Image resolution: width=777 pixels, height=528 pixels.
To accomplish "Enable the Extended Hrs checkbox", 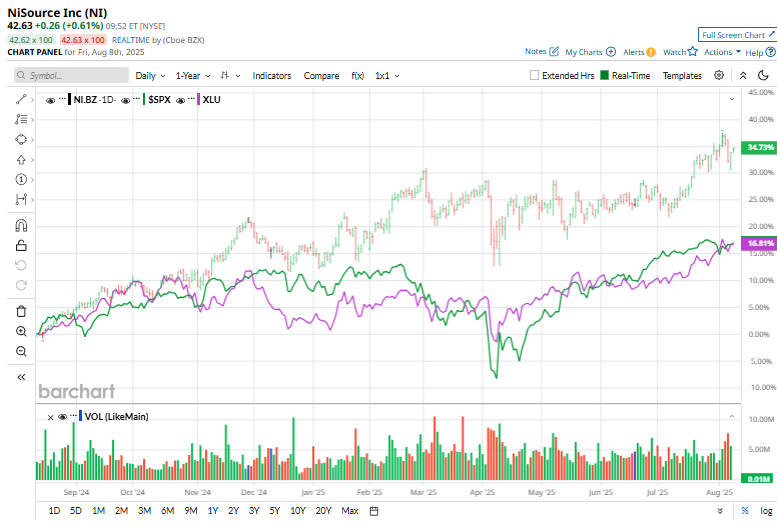I will pos(534,75).
